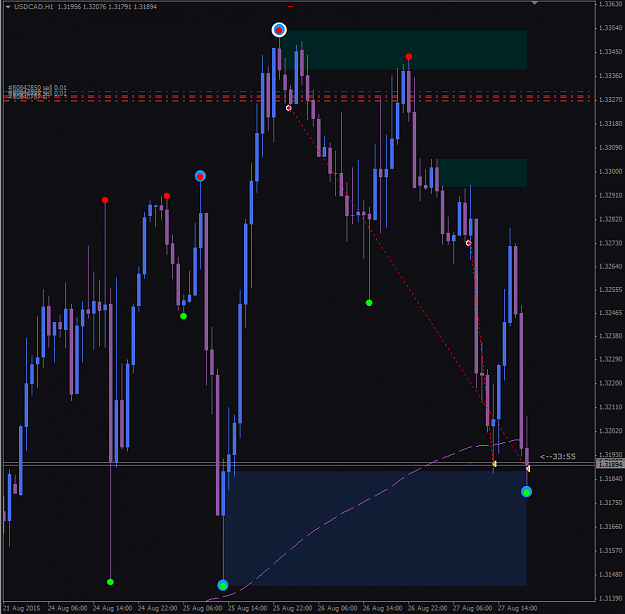Select the red dot above the 24 Aug 22:00 high

(167, 196)
